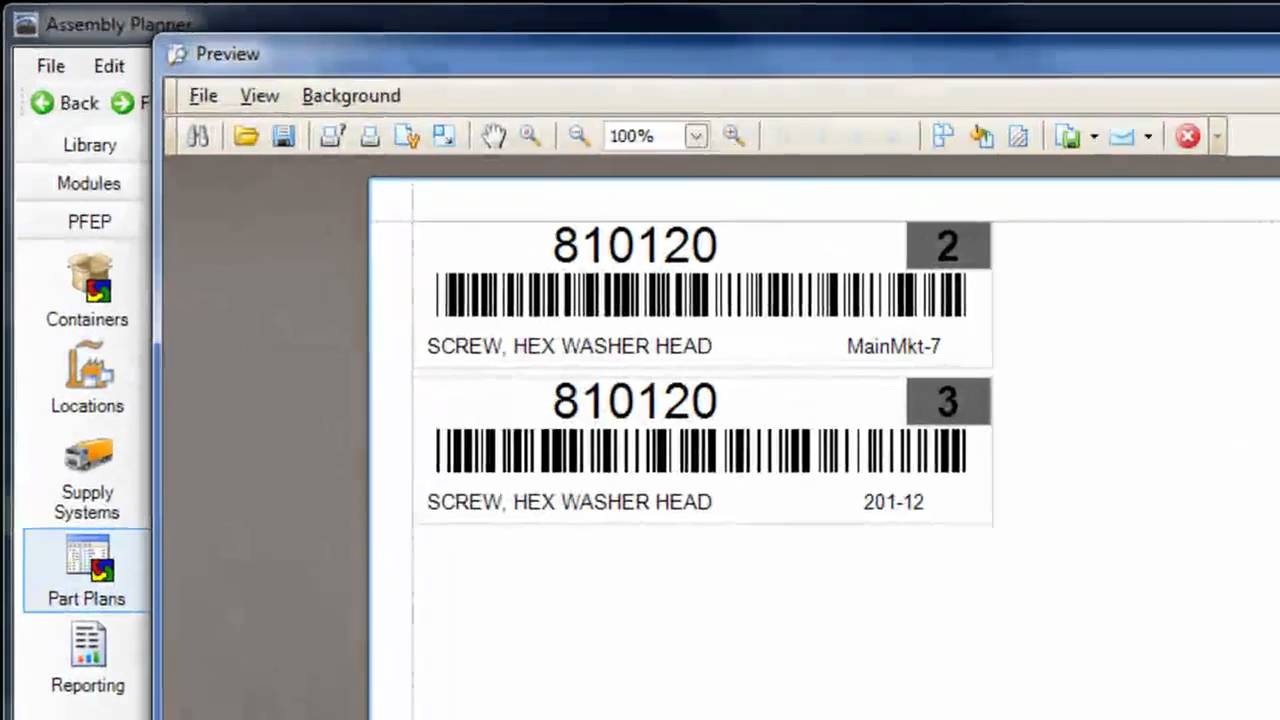Open Part Plans in the sidebar
The height and width of the screenshot is (720, 1280).
pyautogui.click(x=87, y=571)
